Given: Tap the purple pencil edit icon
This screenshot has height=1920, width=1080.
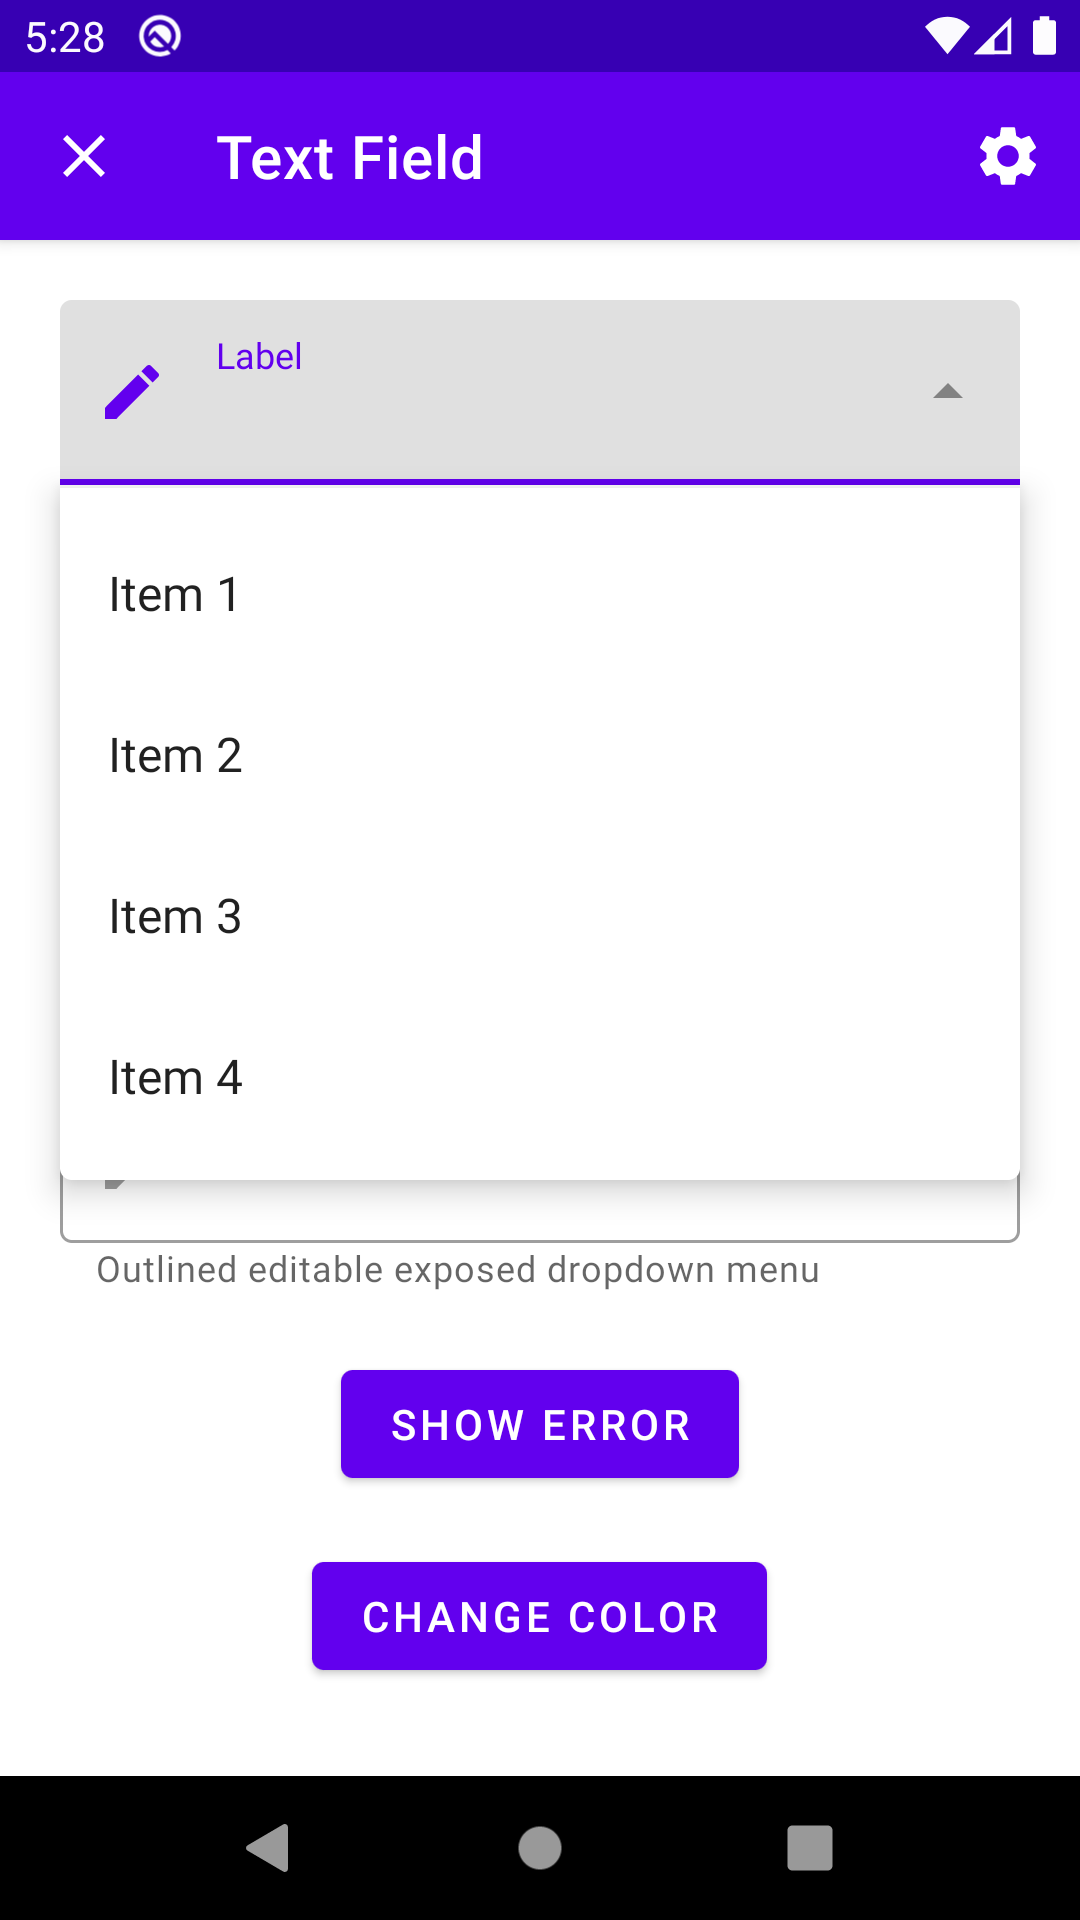Looking at the screenshot, I should (x=132, y=391).
